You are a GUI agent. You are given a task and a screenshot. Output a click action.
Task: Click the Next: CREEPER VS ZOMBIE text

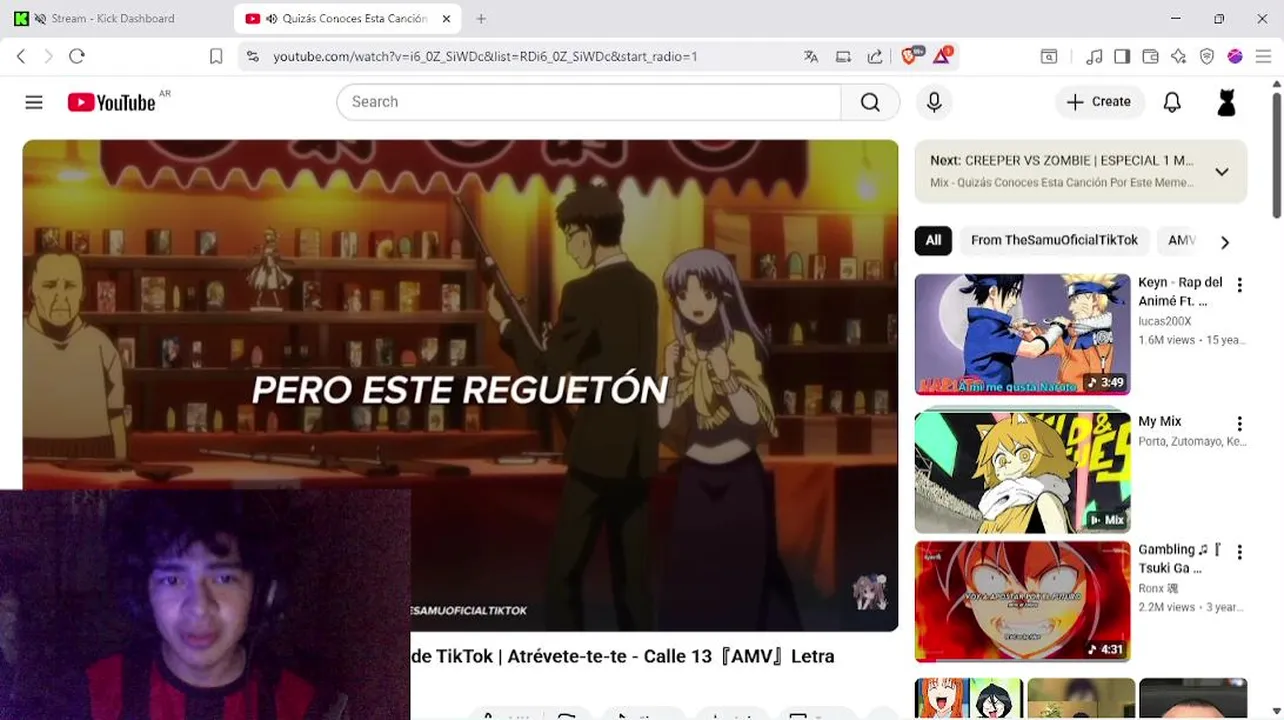(1061, 160)
